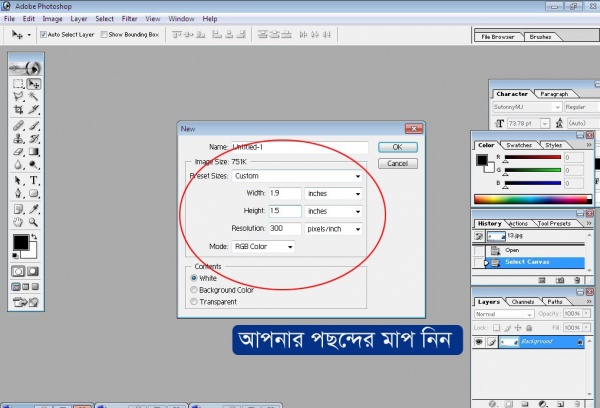Viewport: 600px width, 408px height.
Task: Open the Image menu
Action: tap(52, 19)
